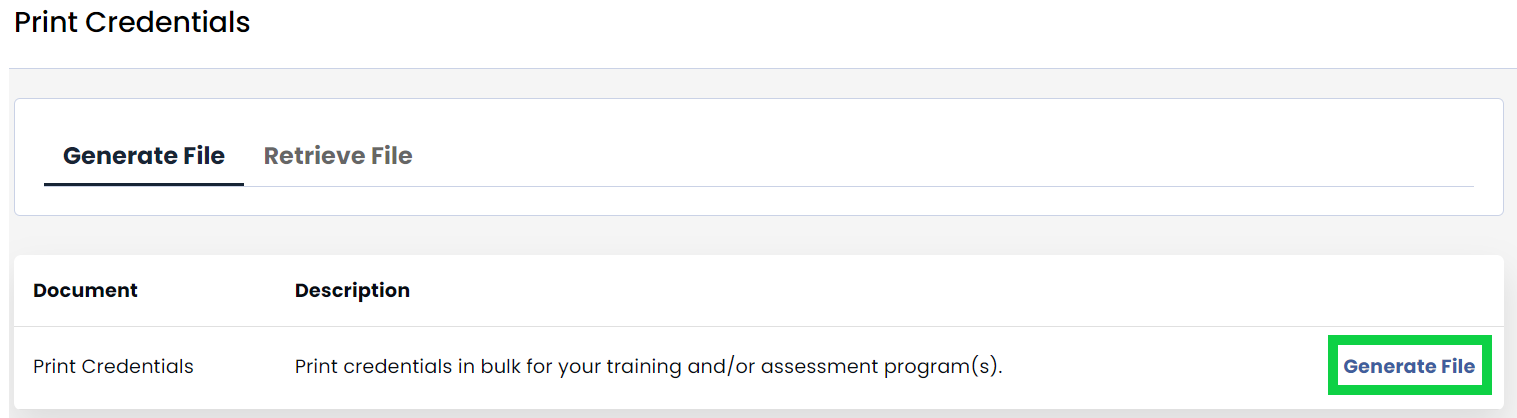Click the Document column header
This screenshot has height=418, width=1517.
point(85,290)
